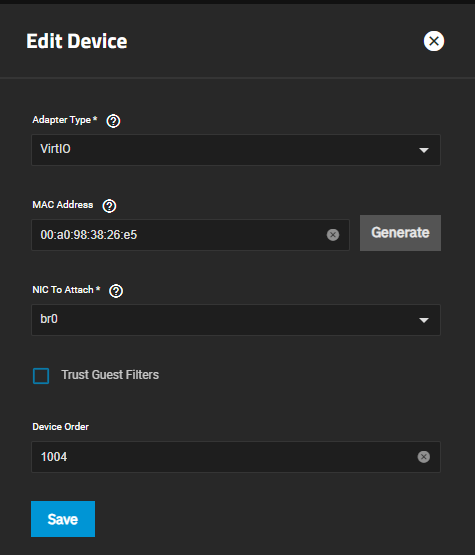The height and width of the screenshot is (555, 475).
Task: Clear the Device Order value using its X icon
Action: pyautogui.click(x=424, y=457)
